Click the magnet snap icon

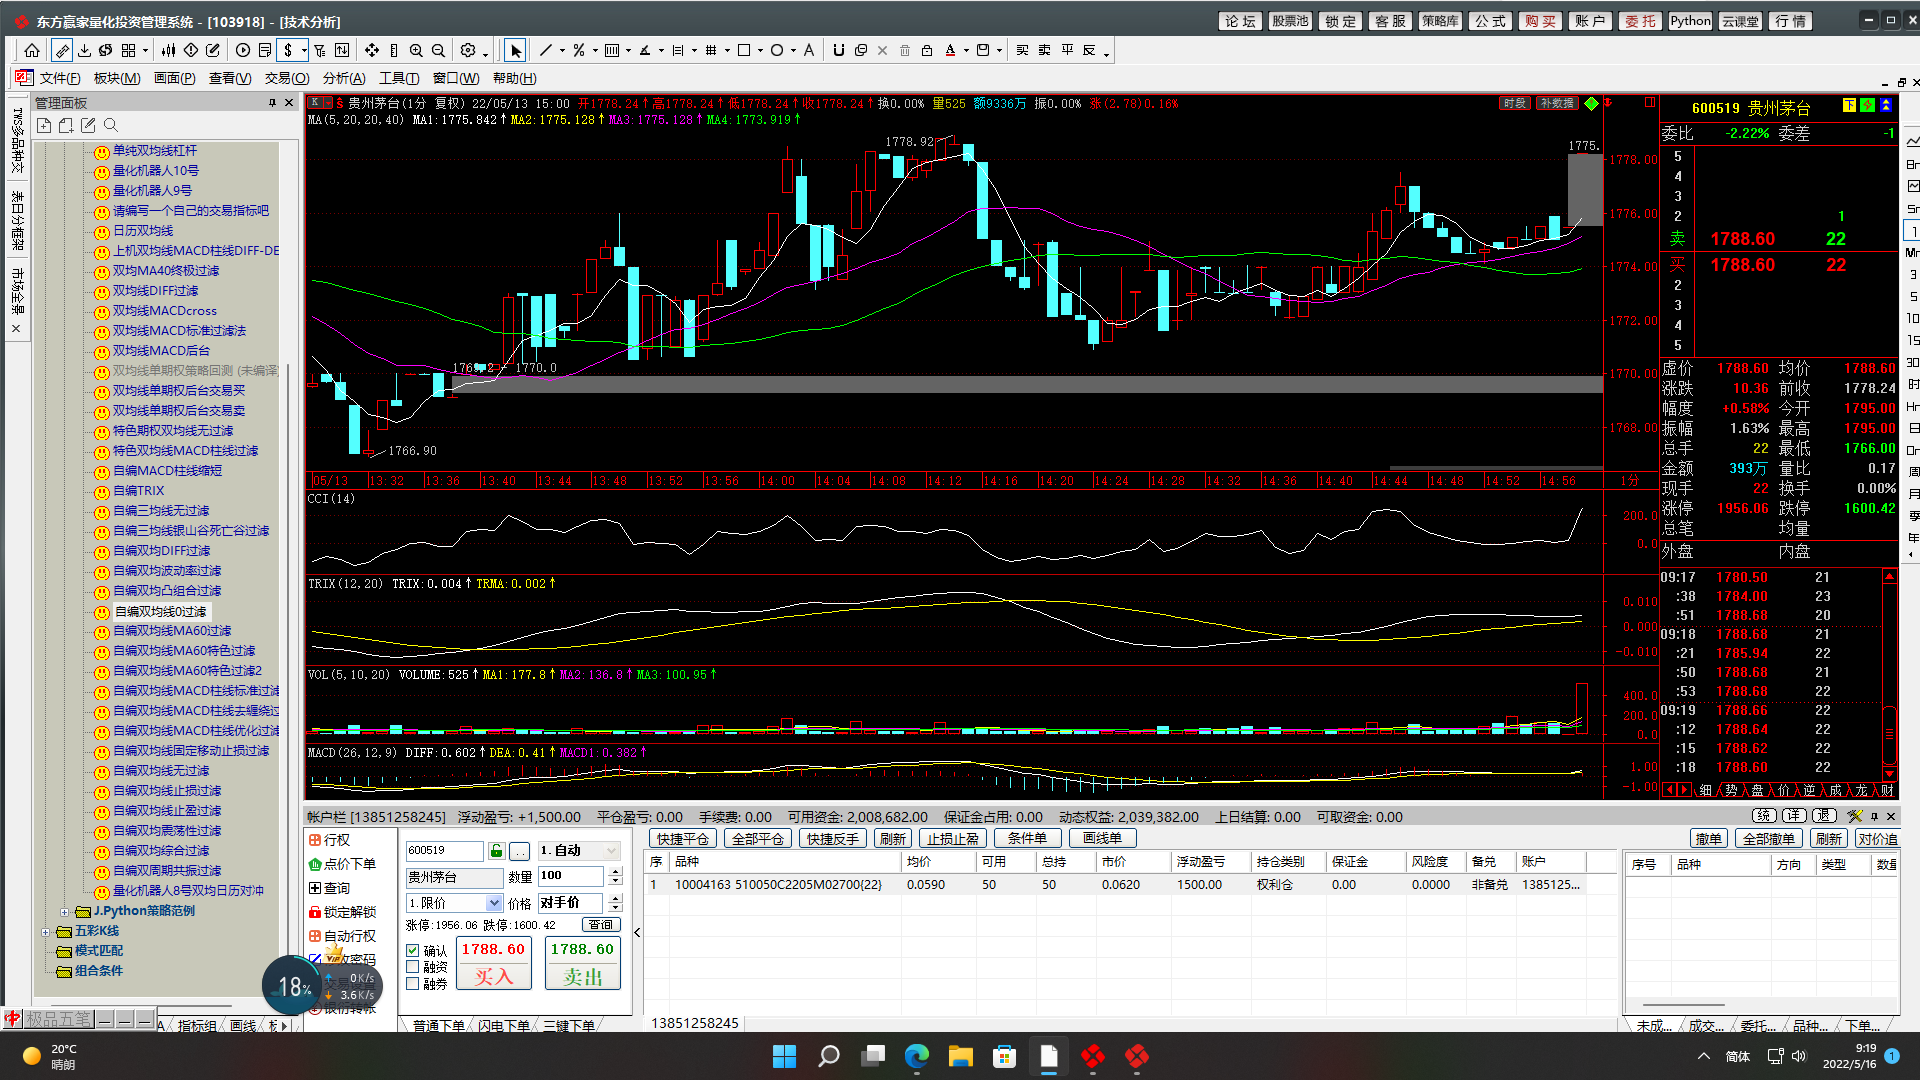[839, 50]
